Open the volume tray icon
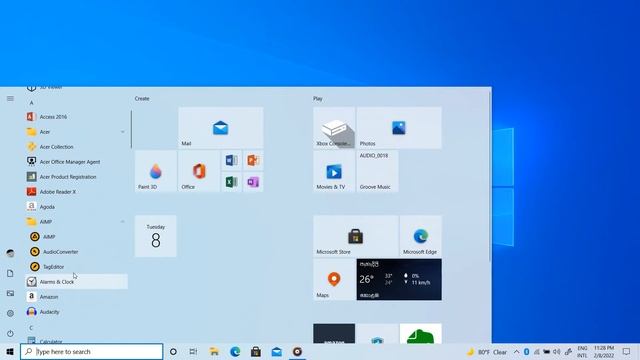Screen dimensions: 640x360 (x=557, y=352)
